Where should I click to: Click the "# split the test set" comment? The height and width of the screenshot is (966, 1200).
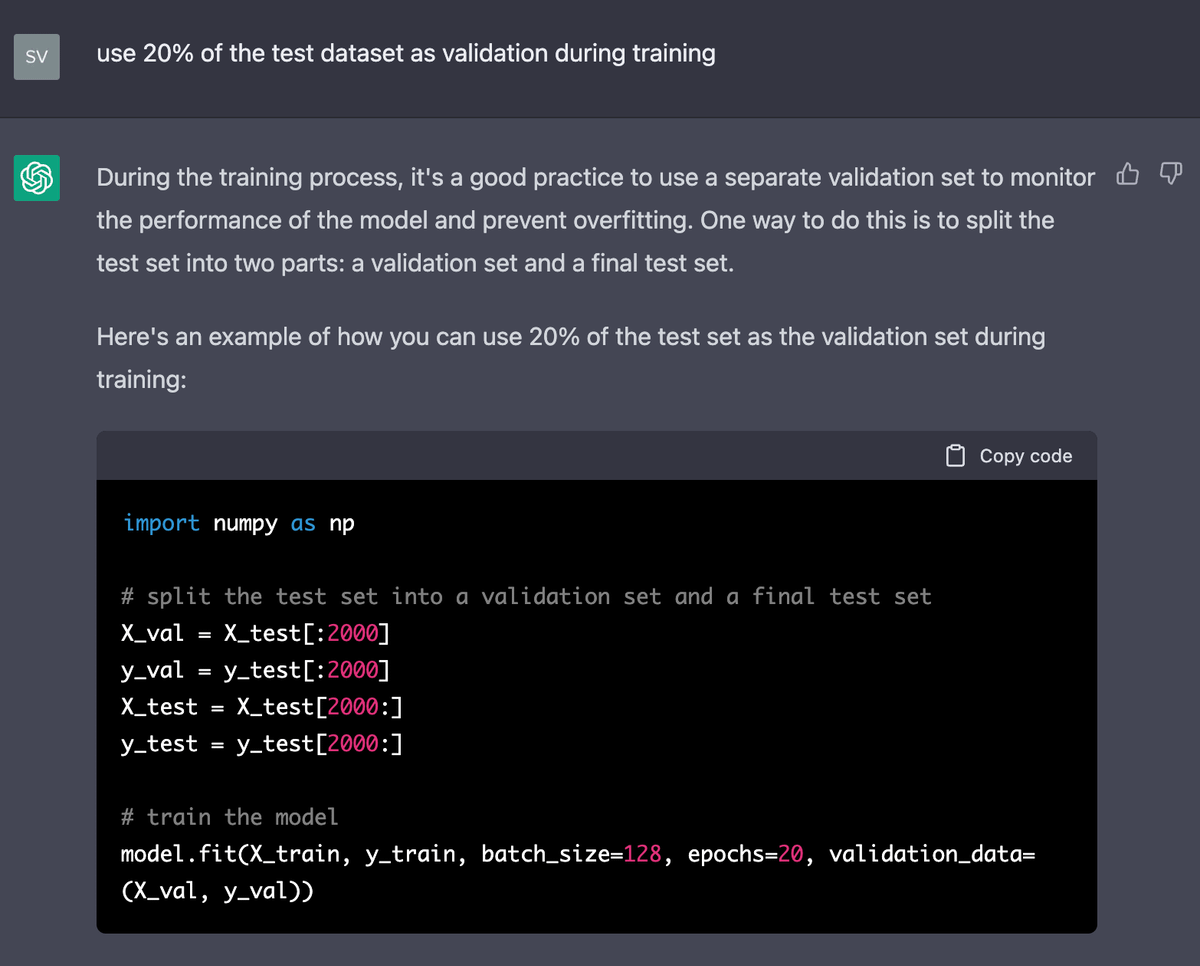(x=525, y=597)
